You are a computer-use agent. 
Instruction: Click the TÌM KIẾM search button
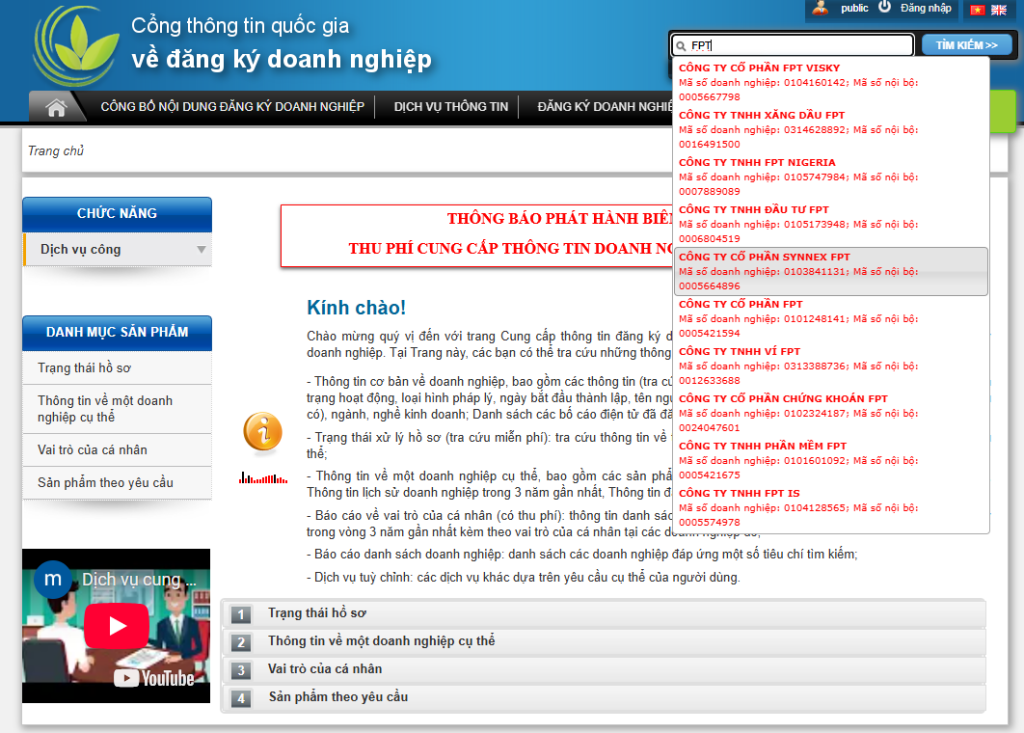click(x=967, y=45)
